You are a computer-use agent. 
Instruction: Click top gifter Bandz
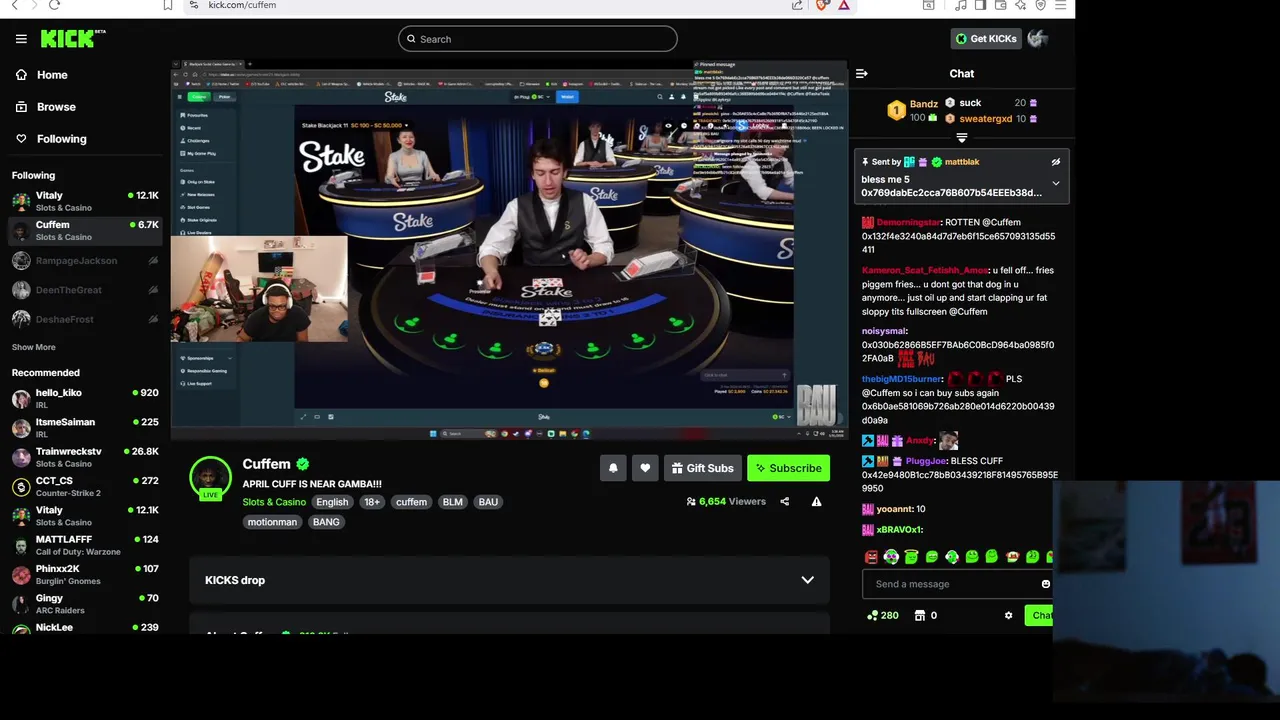(924, 104)
